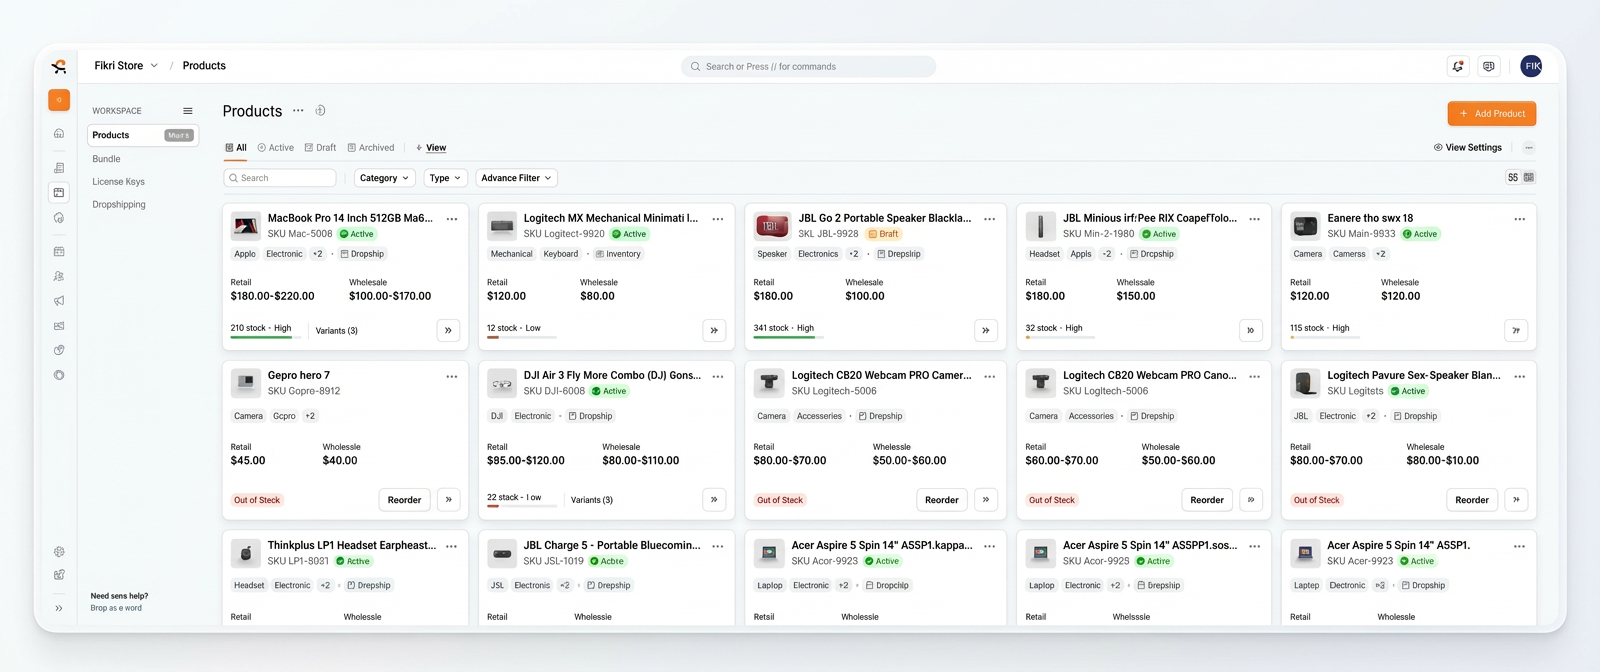Screen dimensions: 1600x672
Task: Click the Add Product button
Action: point(1491,114)
